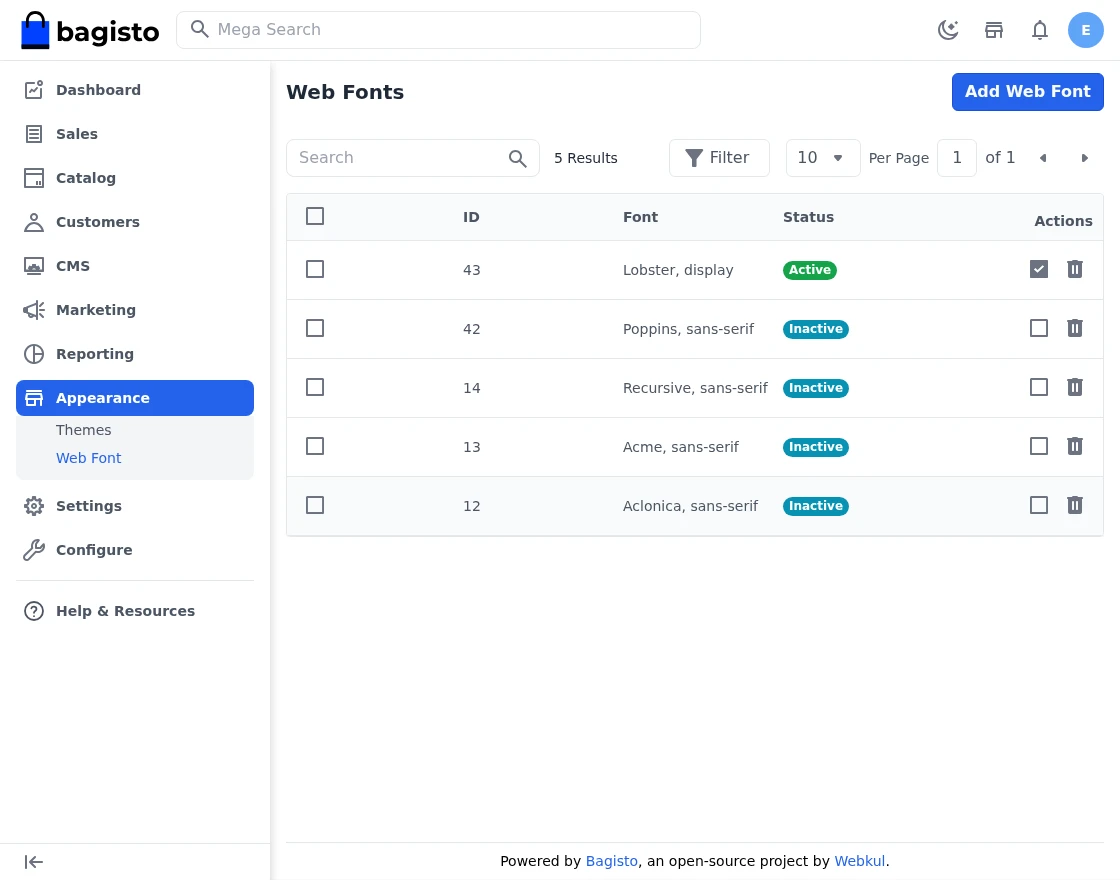Open Sales menu
Image resolution: width=1120 pixels, height=880 pixels.
pos(135,134)
